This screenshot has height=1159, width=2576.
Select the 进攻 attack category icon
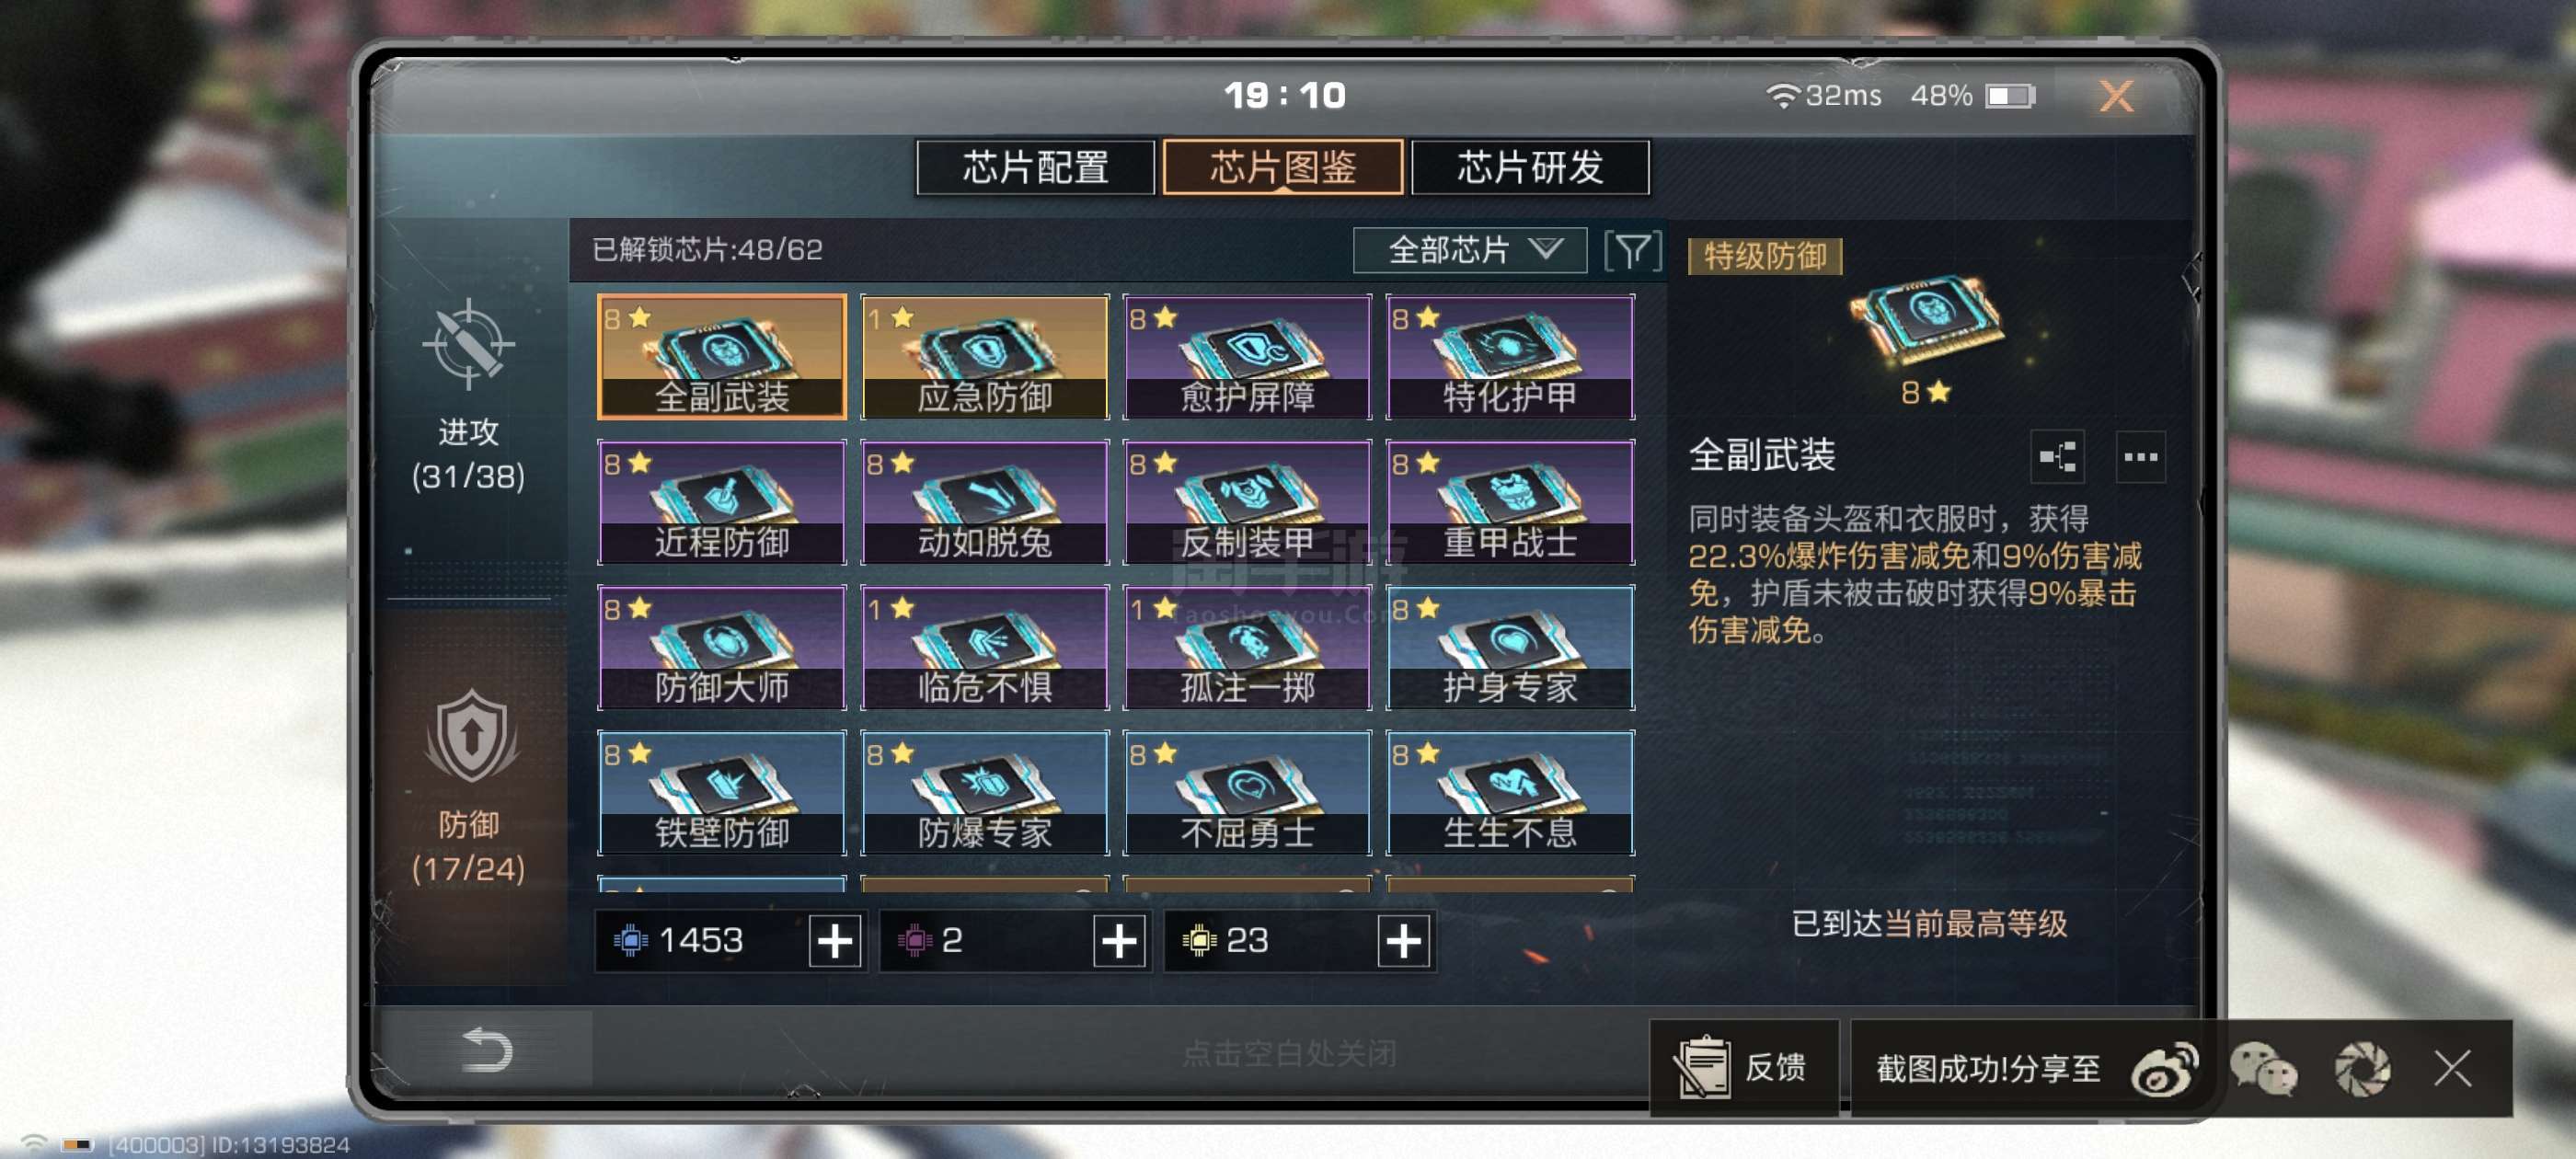pyautogui.click(x=468, y=345)
